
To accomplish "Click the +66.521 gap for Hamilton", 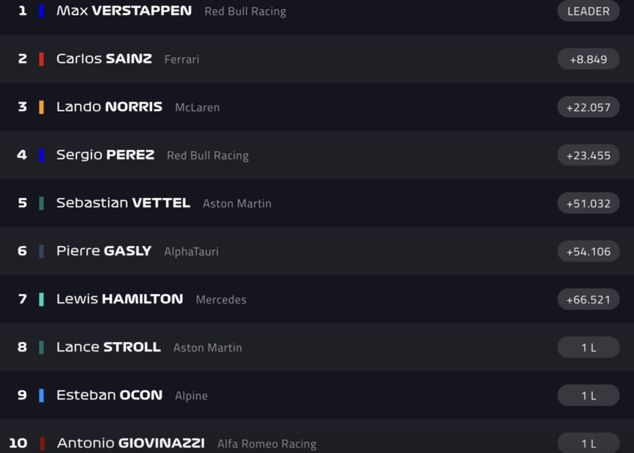I will click(x=588, y=299).
